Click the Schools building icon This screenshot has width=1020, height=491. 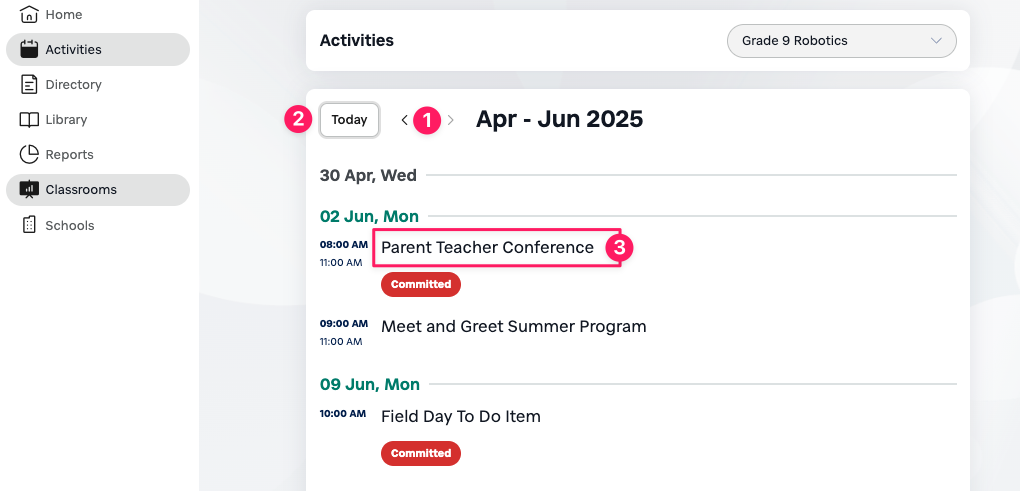pos(29,225)
